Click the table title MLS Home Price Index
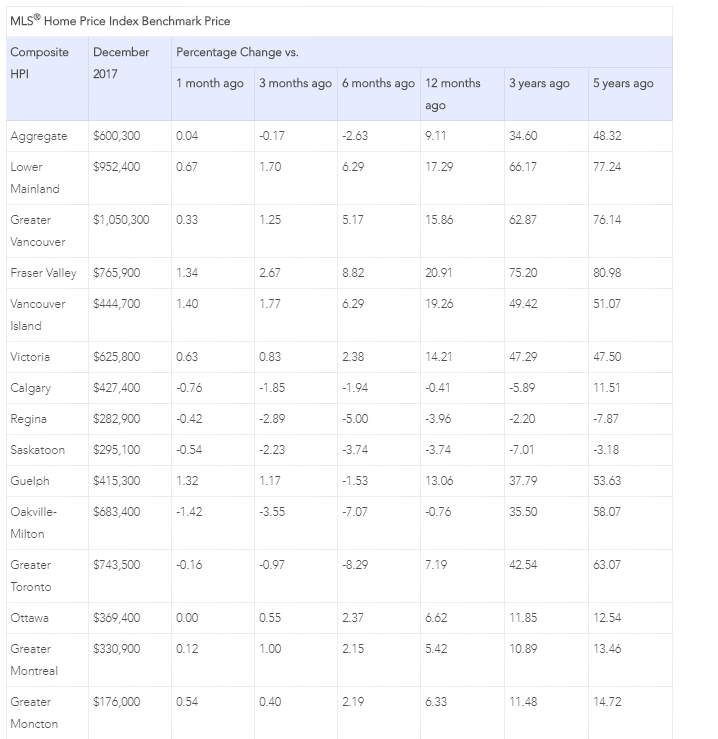Screen dimensions: 718x739 click(x=120, y=21)
